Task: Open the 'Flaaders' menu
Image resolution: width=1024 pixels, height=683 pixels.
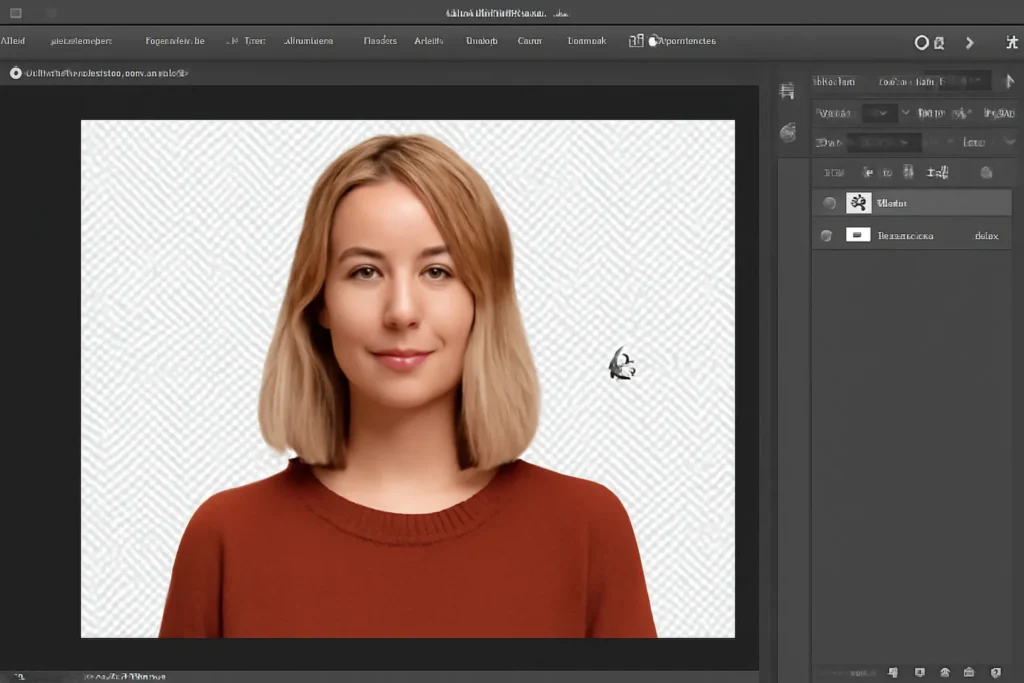Action: (379, 40)
